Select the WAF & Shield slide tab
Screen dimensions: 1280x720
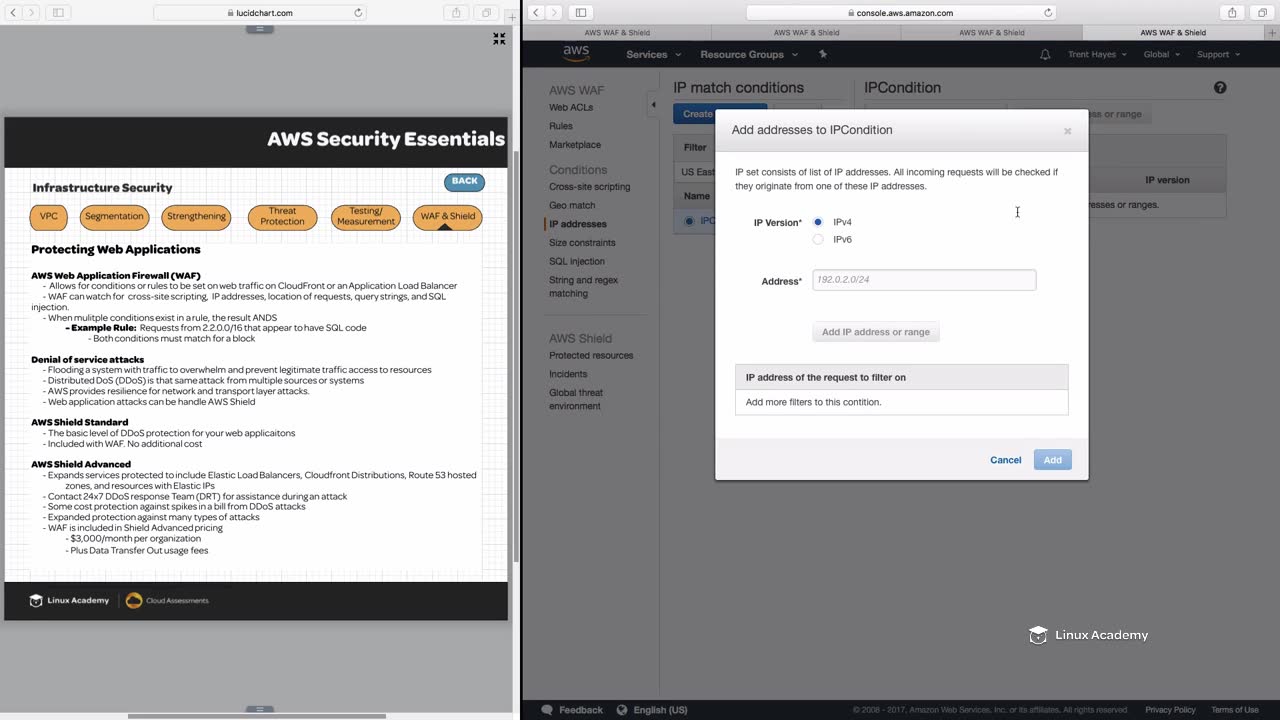[447, 216]
